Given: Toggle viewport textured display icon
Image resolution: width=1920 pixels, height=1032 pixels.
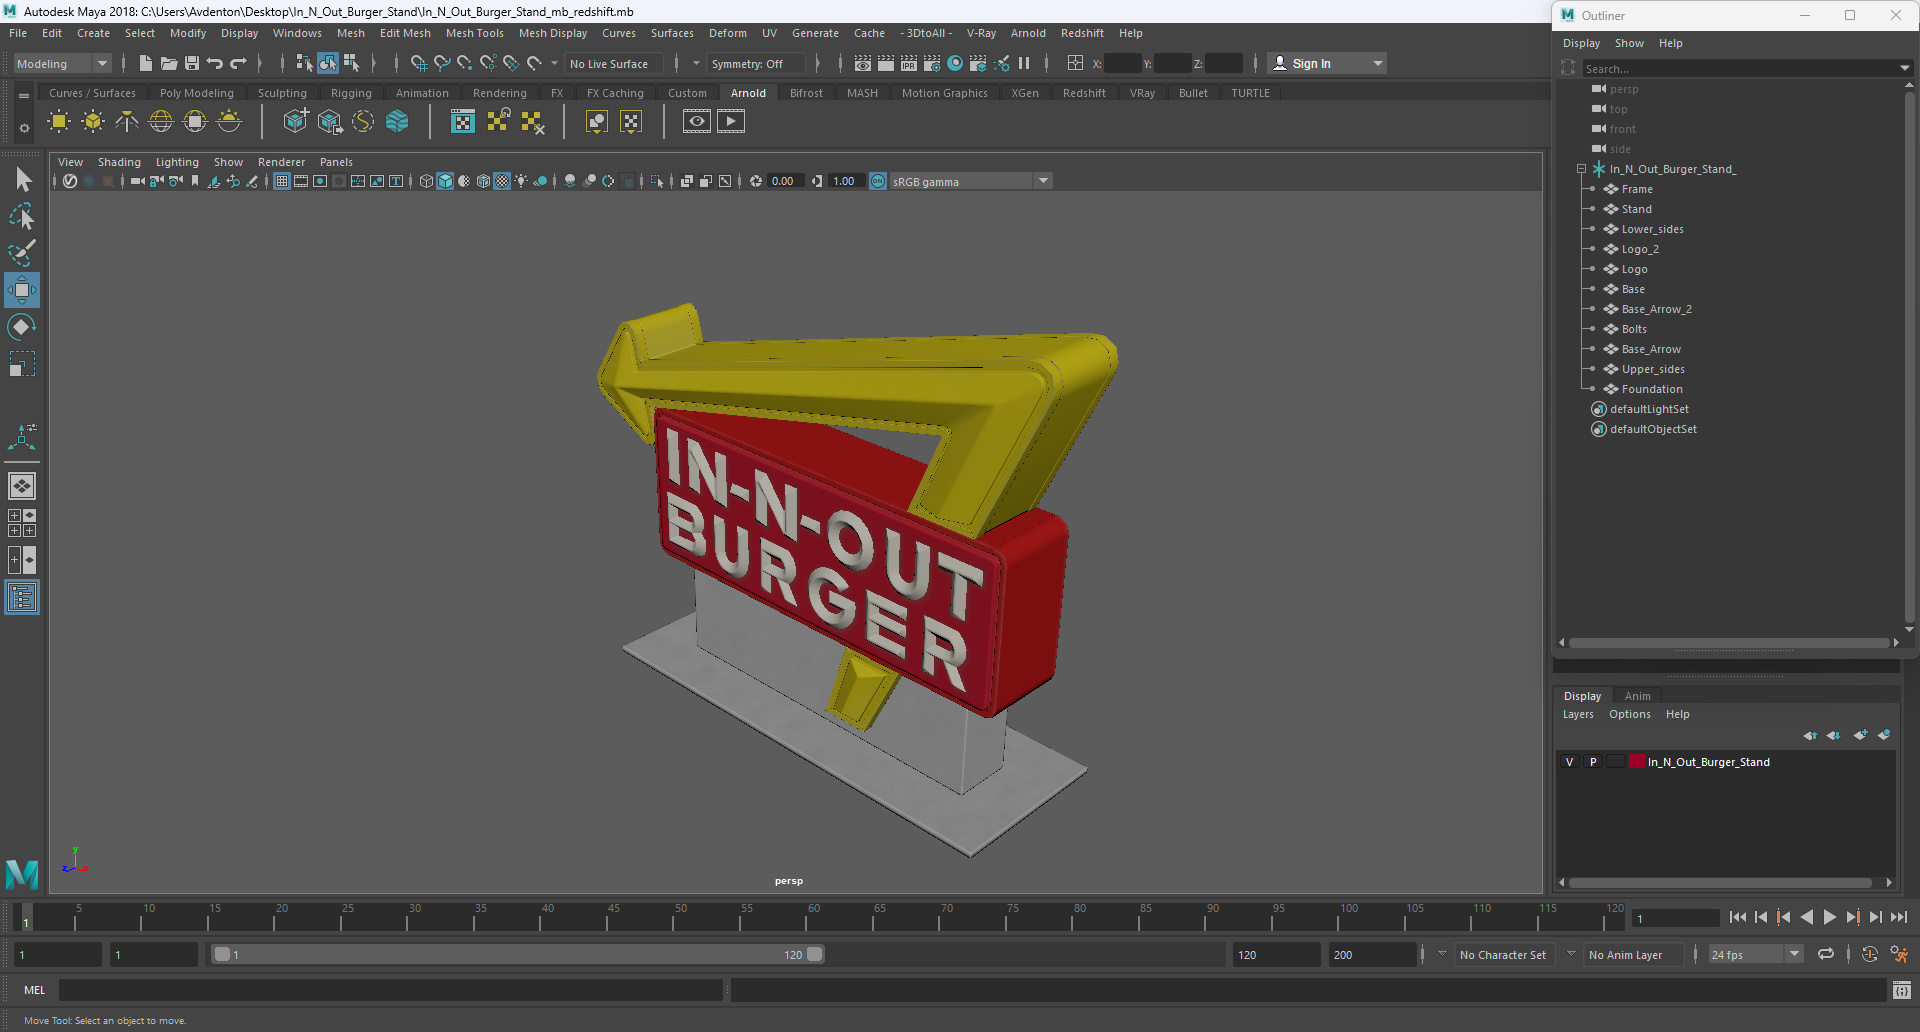Looking at the screenshot, I should click(502, 181).
